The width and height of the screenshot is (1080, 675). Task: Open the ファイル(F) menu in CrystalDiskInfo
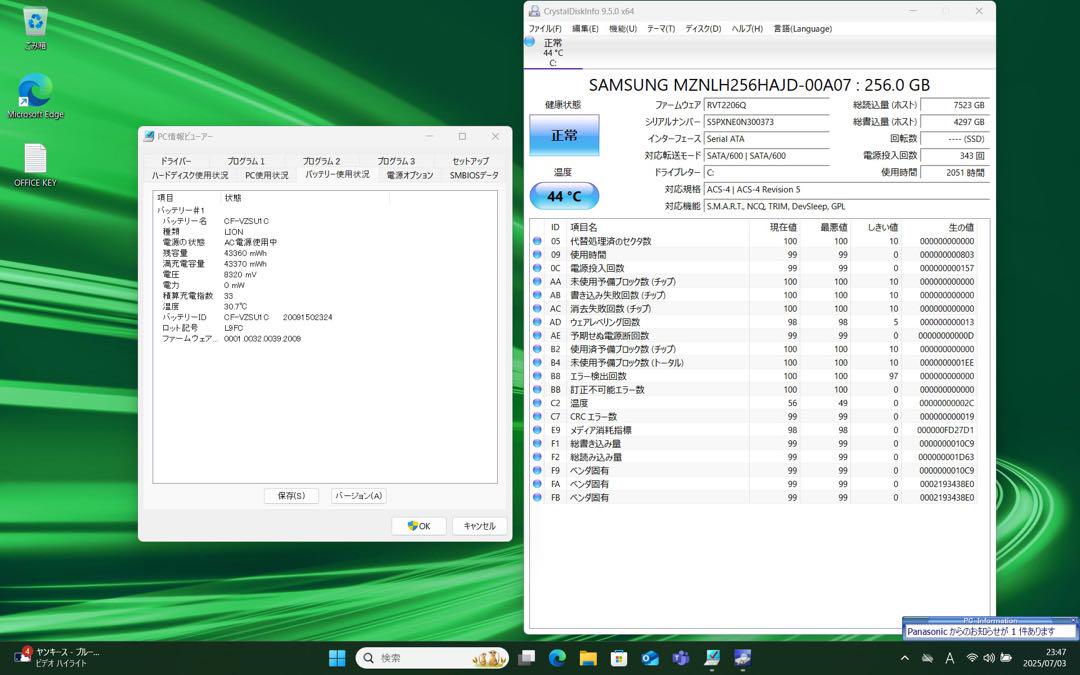(x=545, y=29)
